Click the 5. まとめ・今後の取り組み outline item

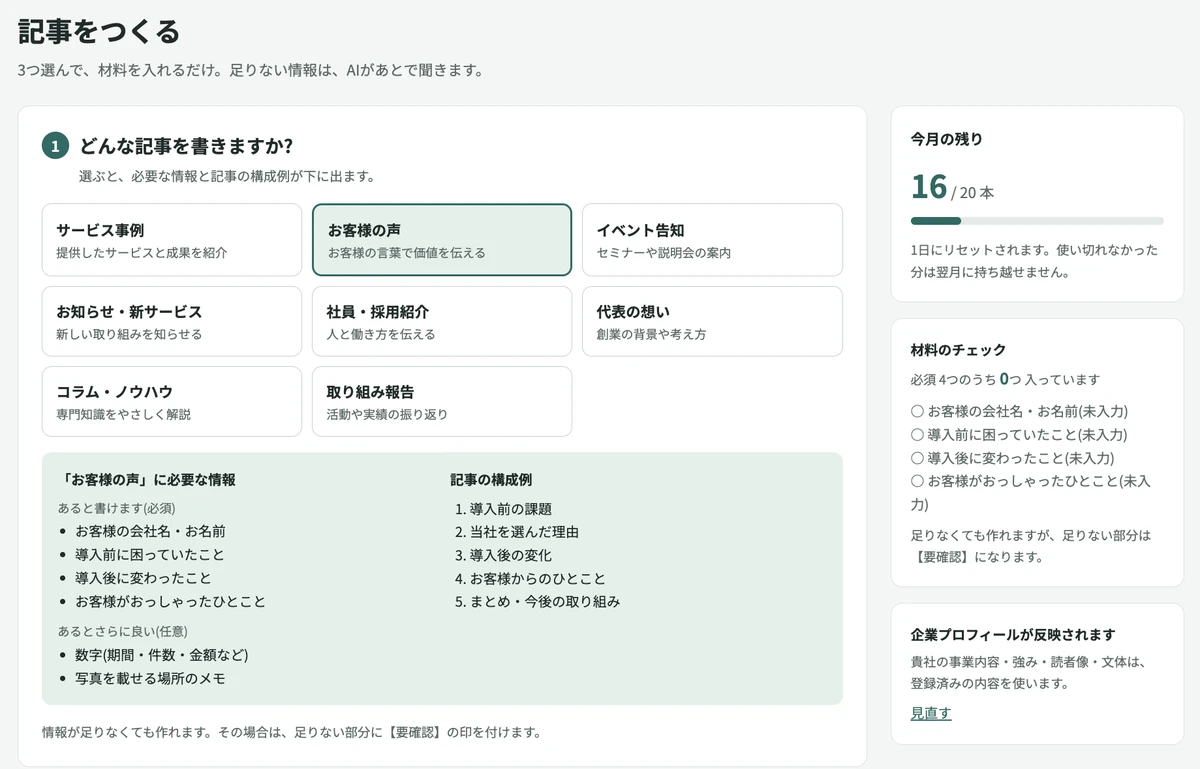click(x=537, y=601)
